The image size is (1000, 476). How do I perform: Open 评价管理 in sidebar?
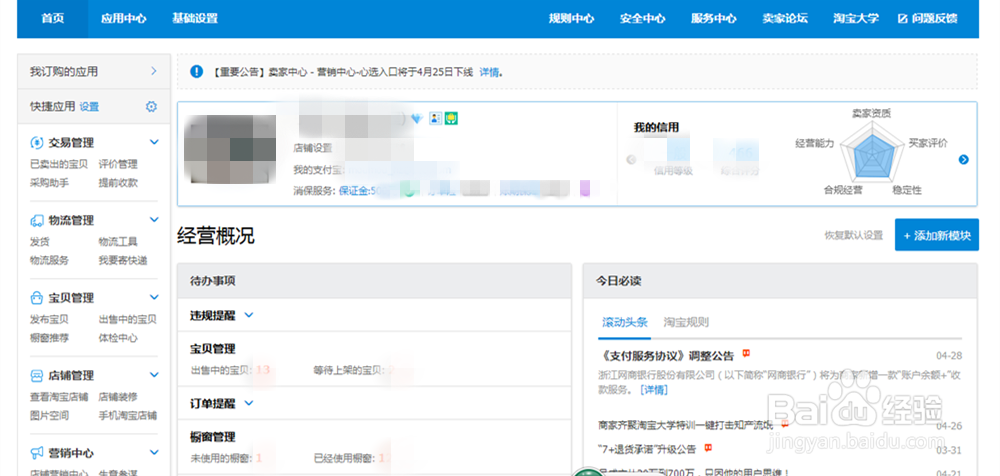pyautogui.click(x=118, y=164)
